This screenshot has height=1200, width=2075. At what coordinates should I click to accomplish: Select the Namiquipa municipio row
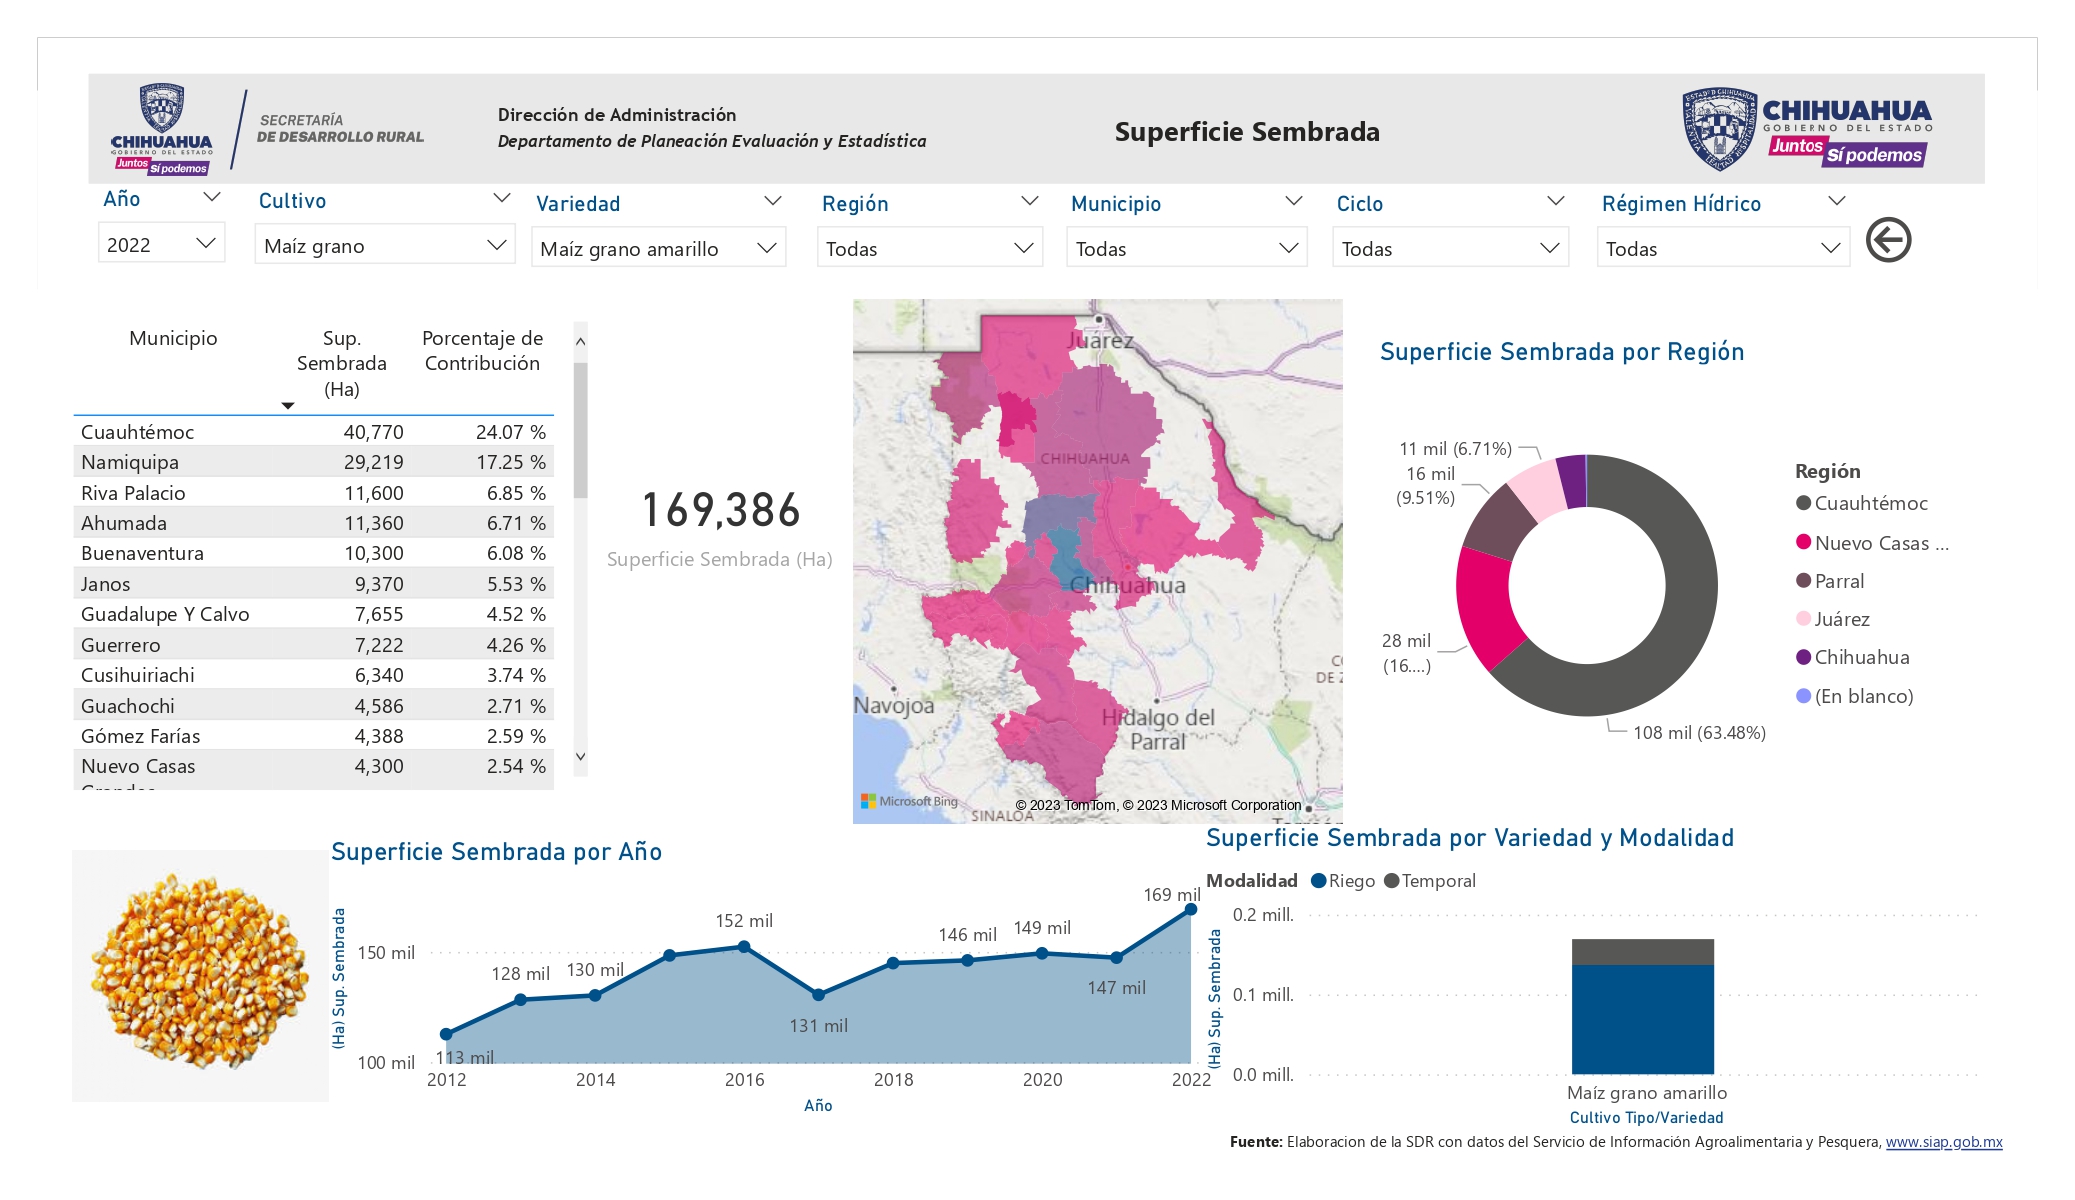[x=313, y=462]
